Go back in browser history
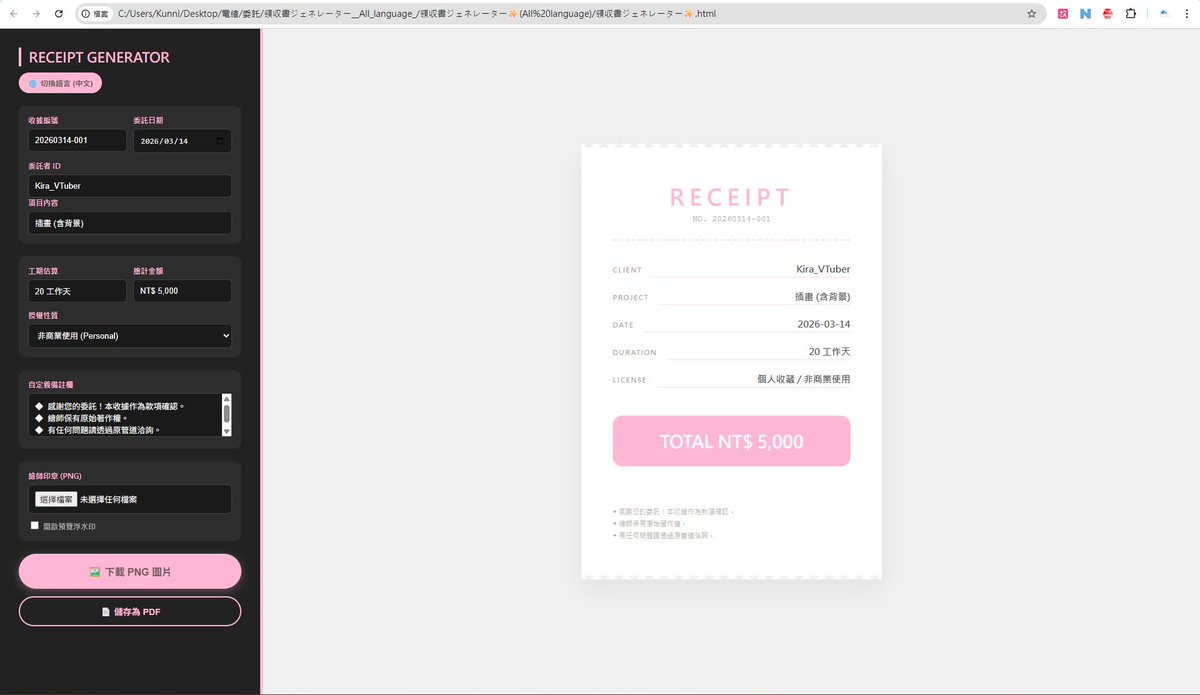Viewport: 1200px width, 695px height. (13, 14)
